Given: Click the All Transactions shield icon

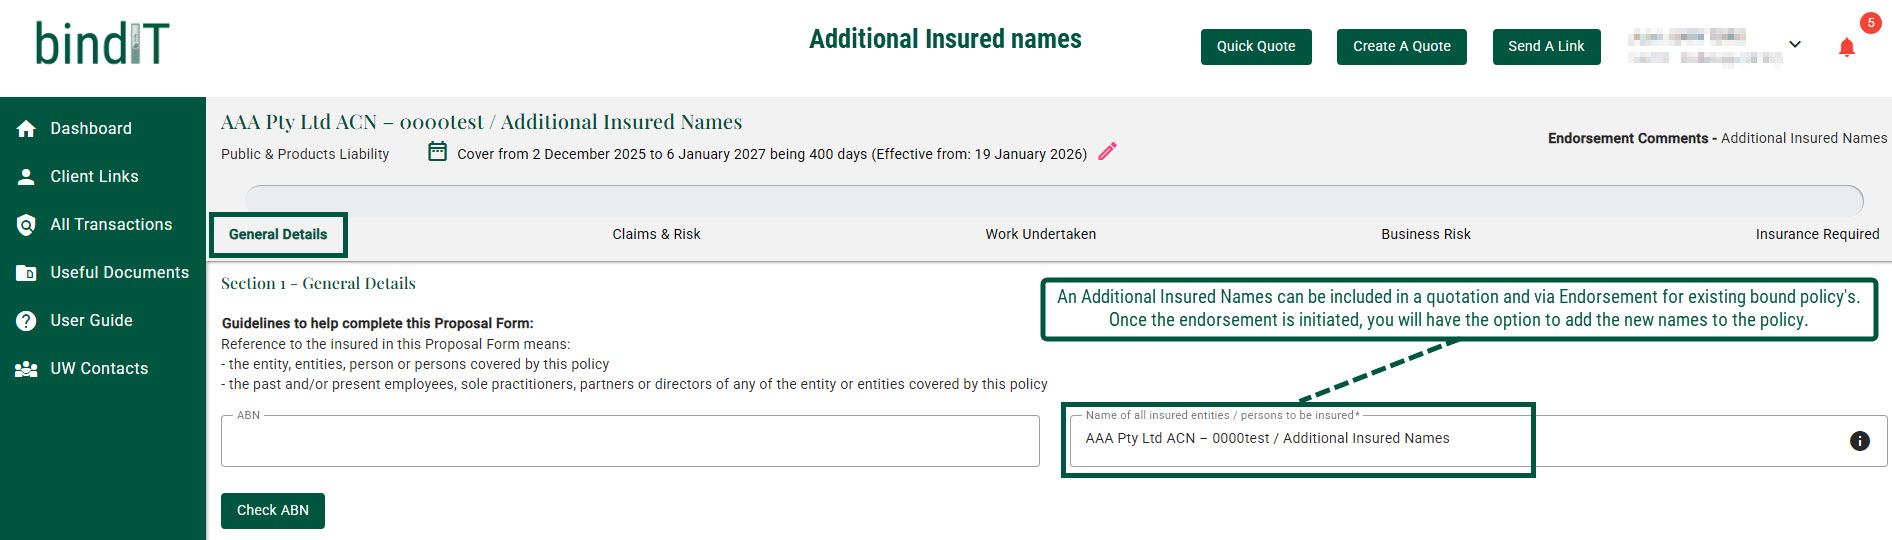Looking at the screenshot, I should (x=26, y=225).
